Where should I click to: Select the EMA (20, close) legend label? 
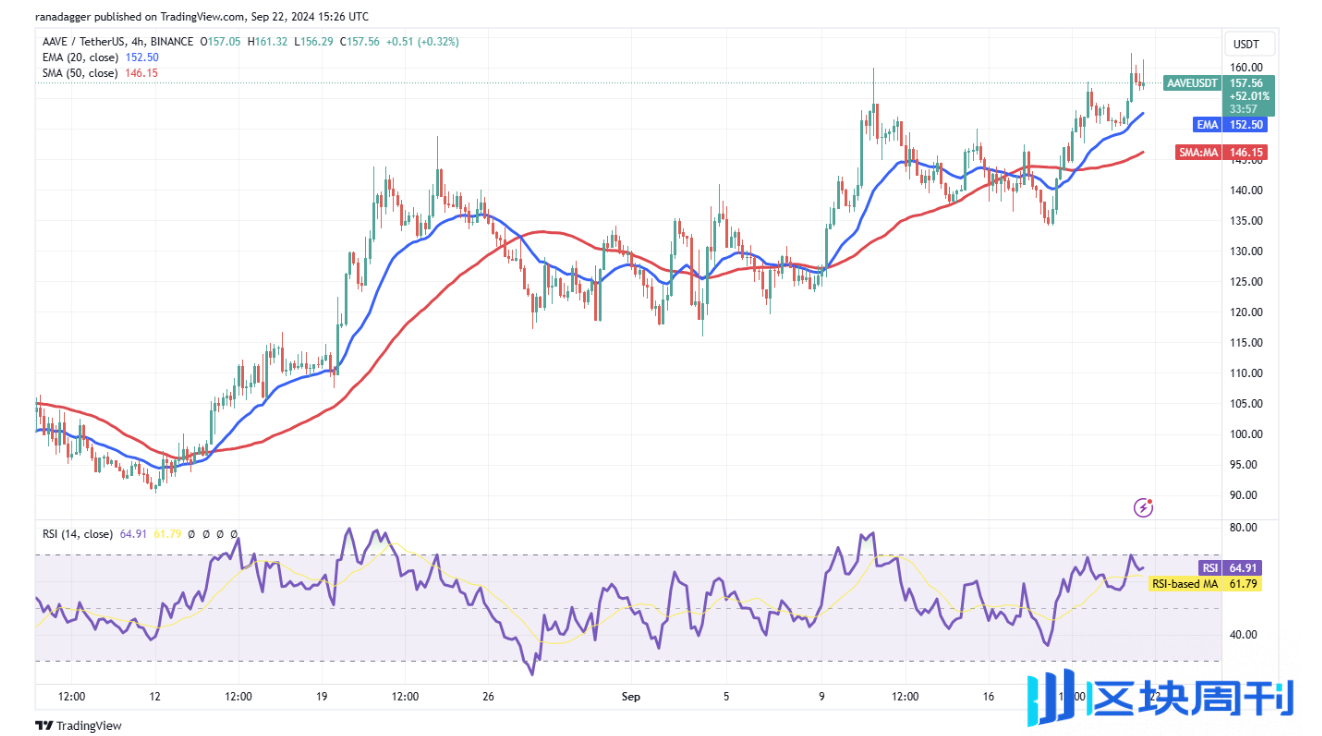[79, 57]
